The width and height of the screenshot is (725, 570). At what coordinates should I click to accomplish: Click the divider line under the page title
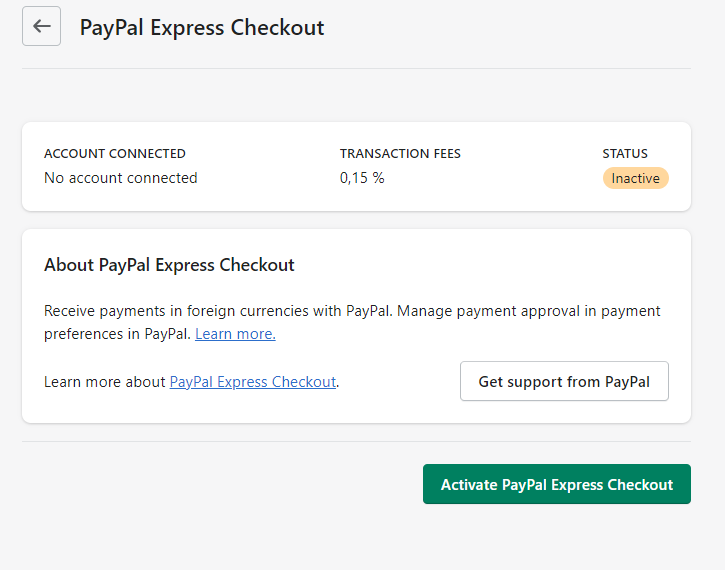coord(356,68)
